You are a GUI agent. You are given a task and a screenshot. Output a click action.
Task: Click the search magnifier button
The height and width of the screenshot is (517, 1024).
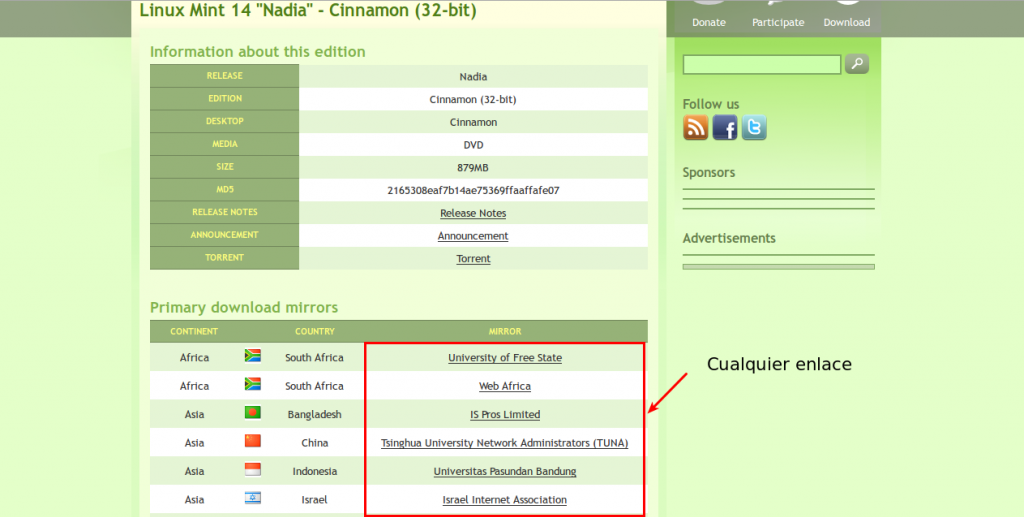pos(857,64)
